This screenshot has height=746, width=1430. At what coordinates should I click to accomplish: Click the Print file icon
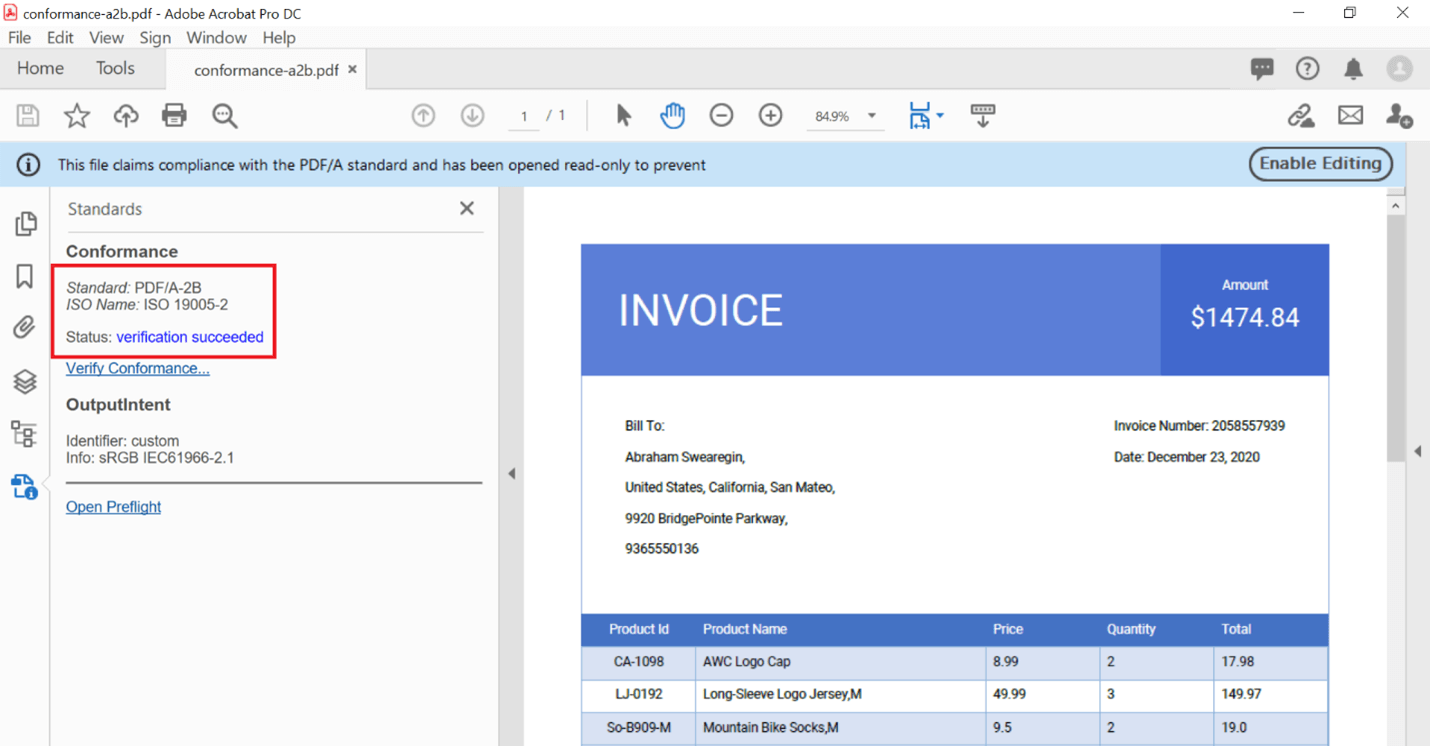click(174, 116)
